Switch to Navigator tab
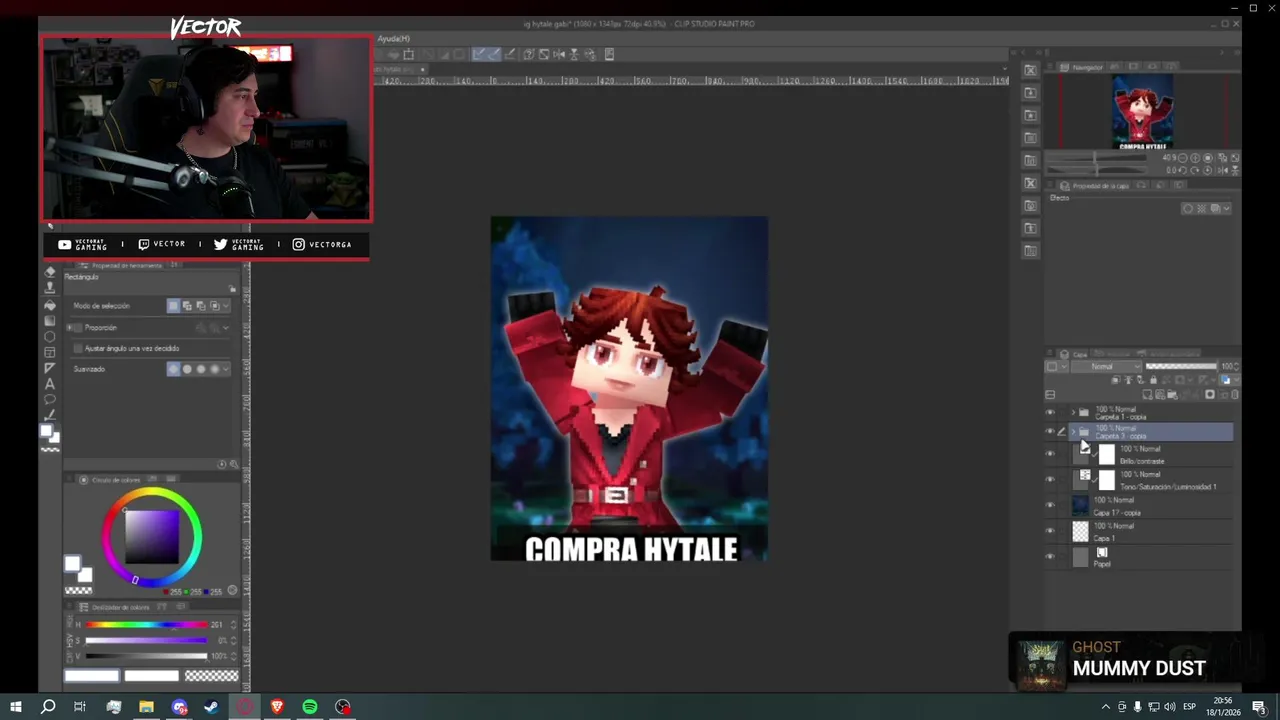The width and height of the screenshot is (1280, 720). click(1082, 67)
